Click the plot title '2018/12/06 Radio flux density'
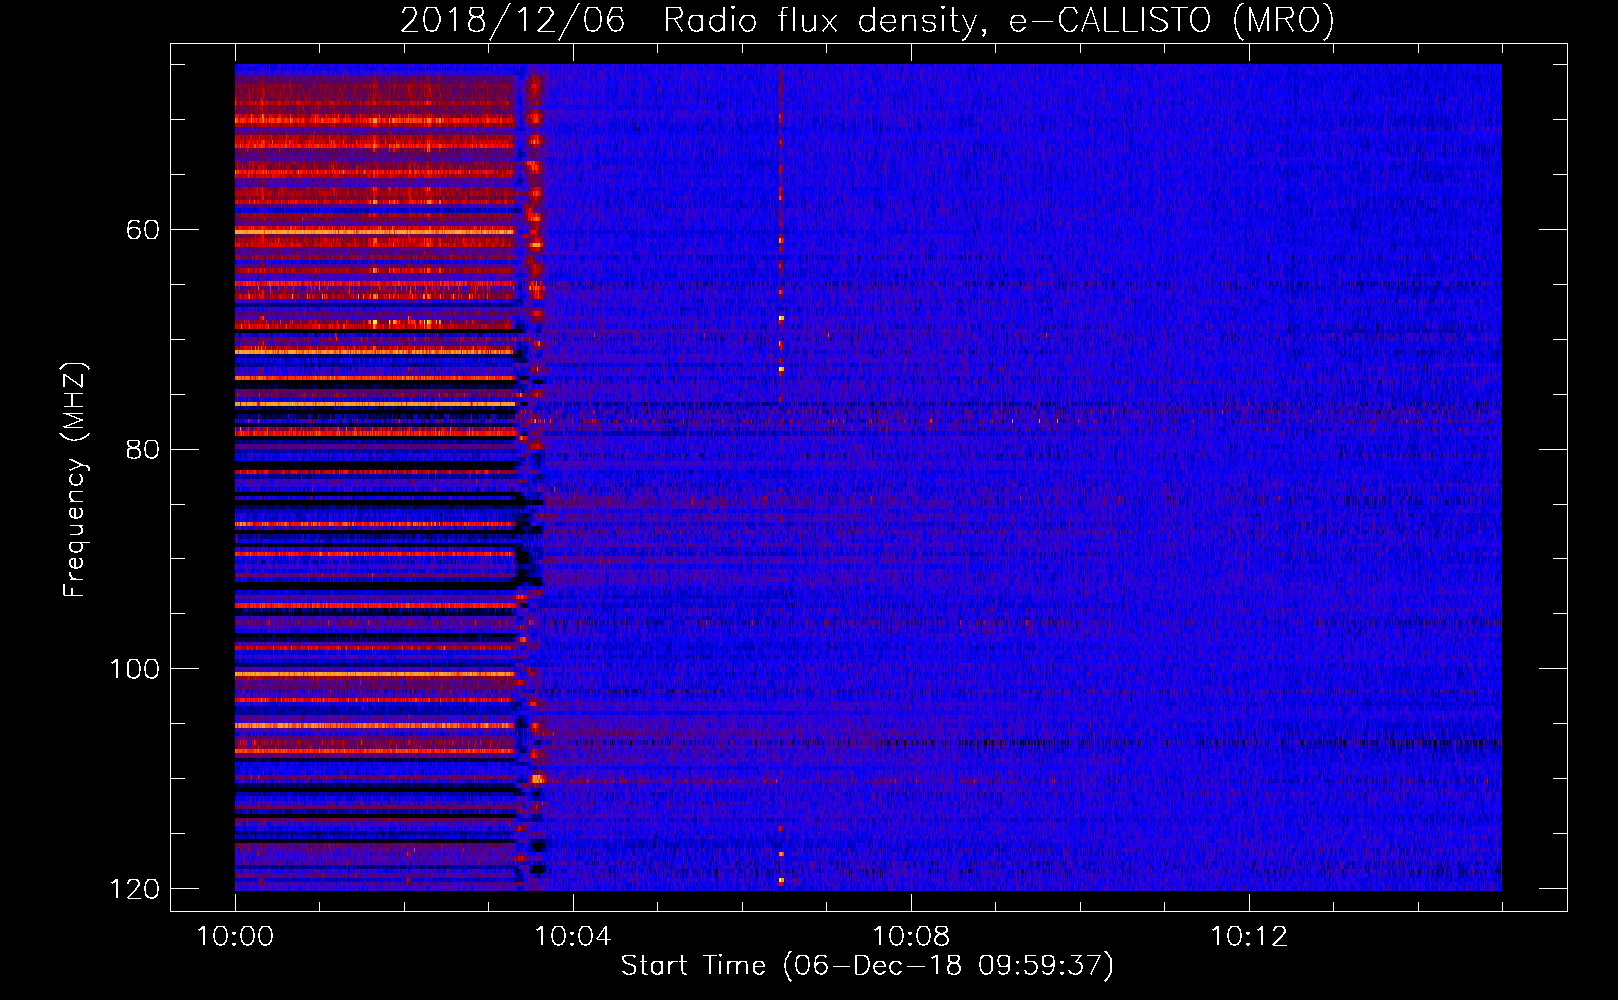The width and height of the screenshot is (1618, 1000). click(x=868, y=20)
